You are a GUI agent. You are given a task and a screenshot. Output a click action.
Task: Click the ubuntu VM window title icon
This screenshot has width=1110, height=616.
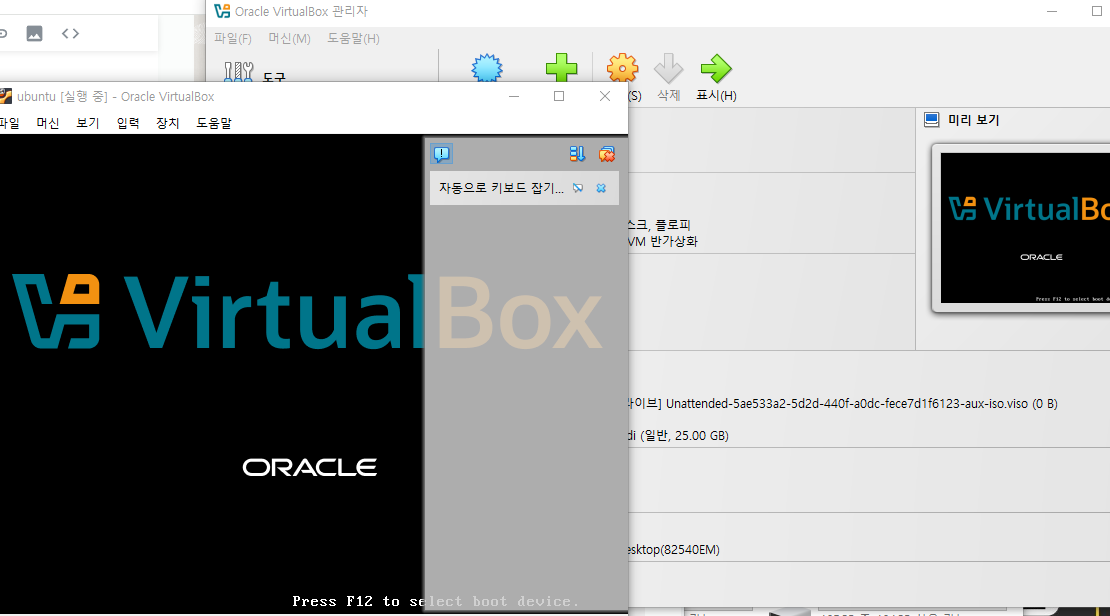click(x=6, y=96)
